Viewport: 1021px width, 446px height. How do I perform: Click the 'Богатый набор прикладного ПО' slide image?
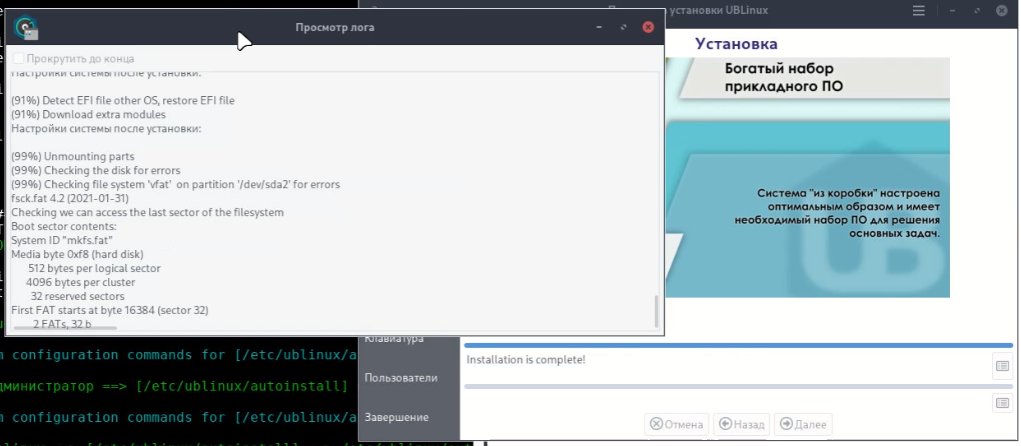(x=807, y=177)
